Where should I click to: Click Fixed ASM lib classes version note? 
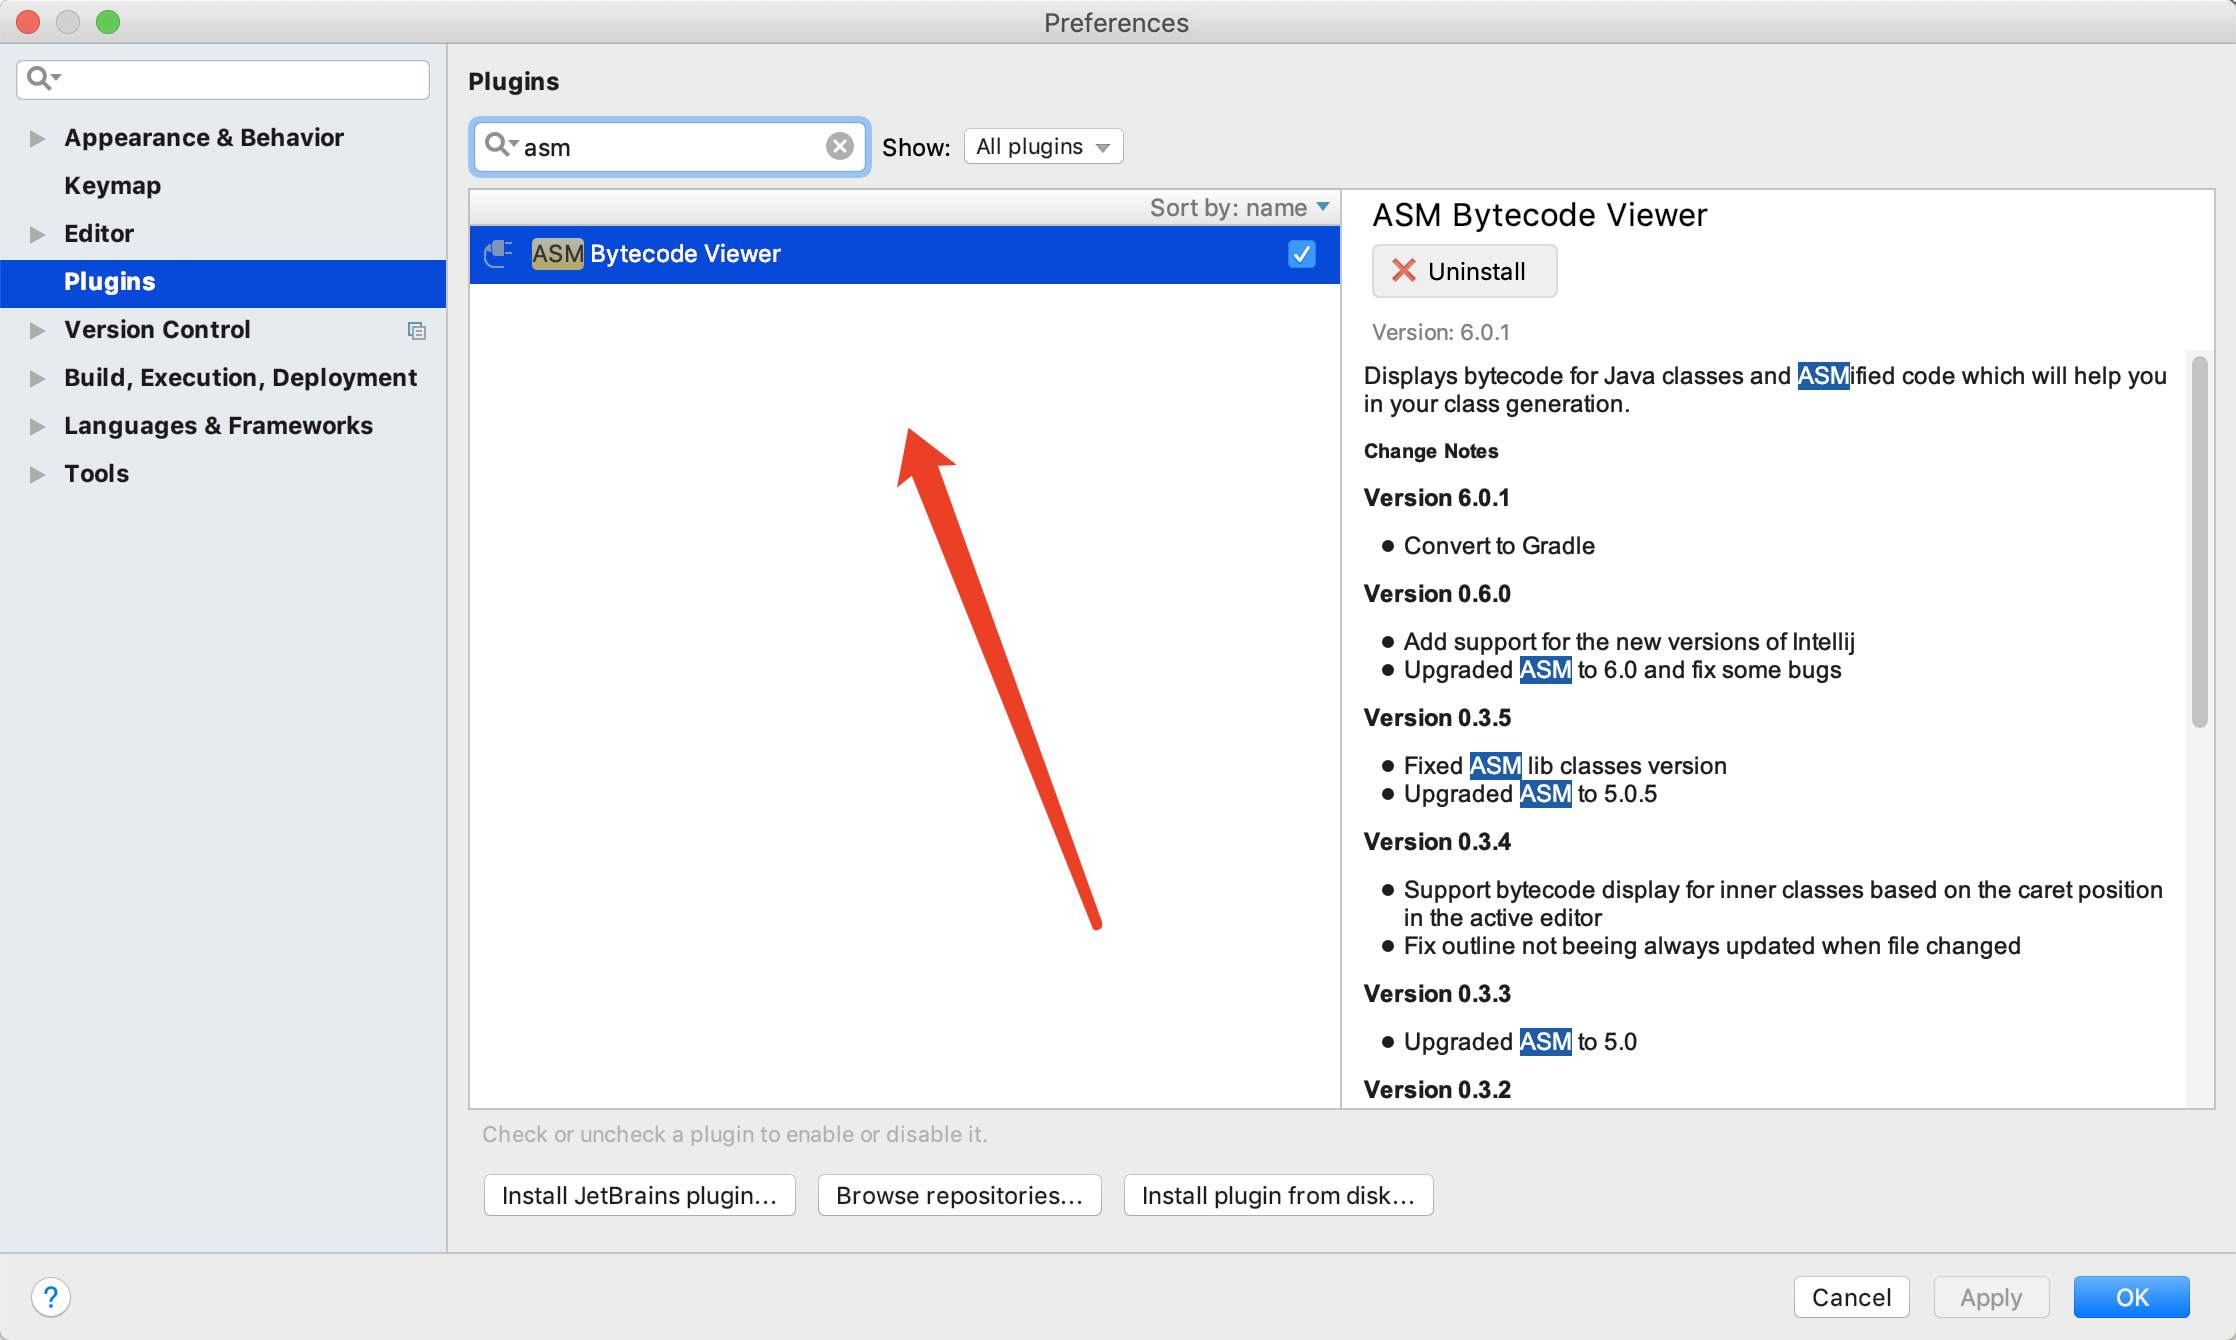click(1565, 766)
